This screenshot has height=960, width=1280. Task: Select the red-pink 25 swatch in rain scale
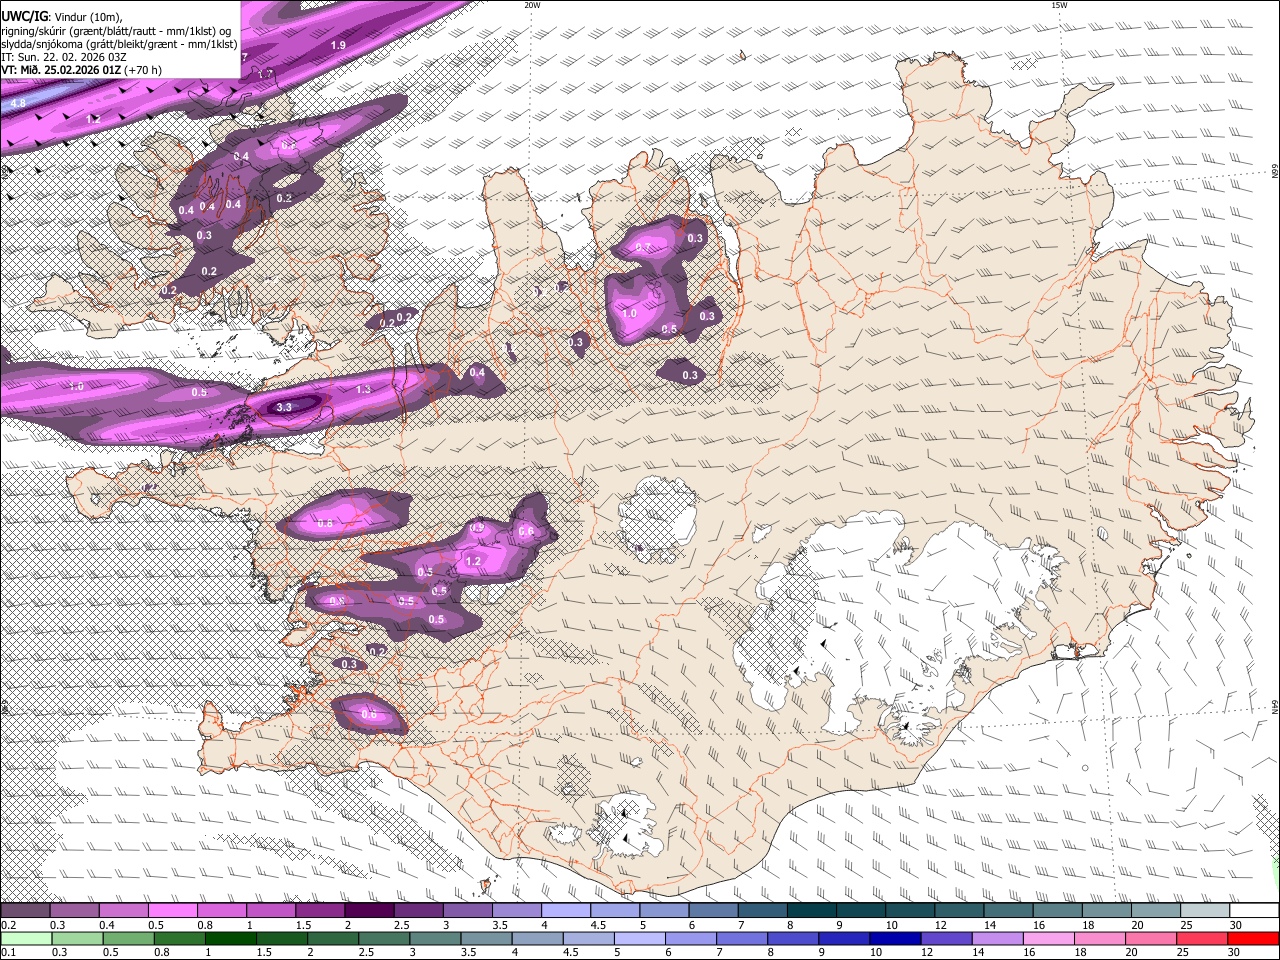point(1202,939)
